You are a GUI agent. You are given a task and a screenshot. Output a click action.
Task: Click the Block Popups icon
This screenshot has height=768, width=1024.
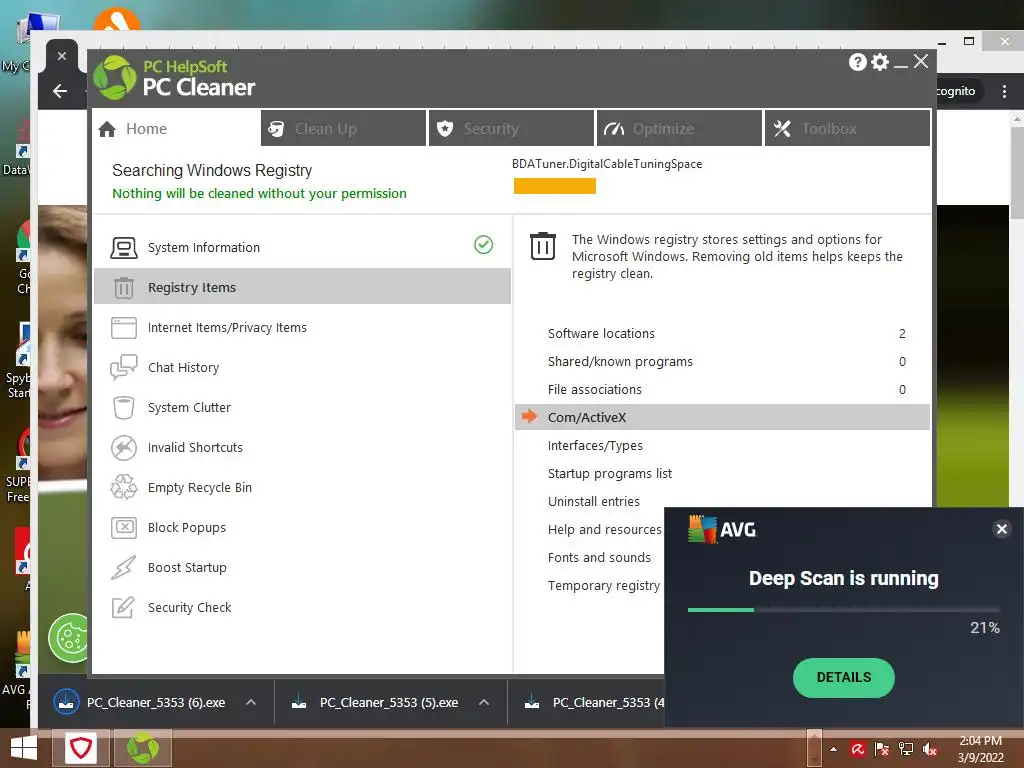123,528
